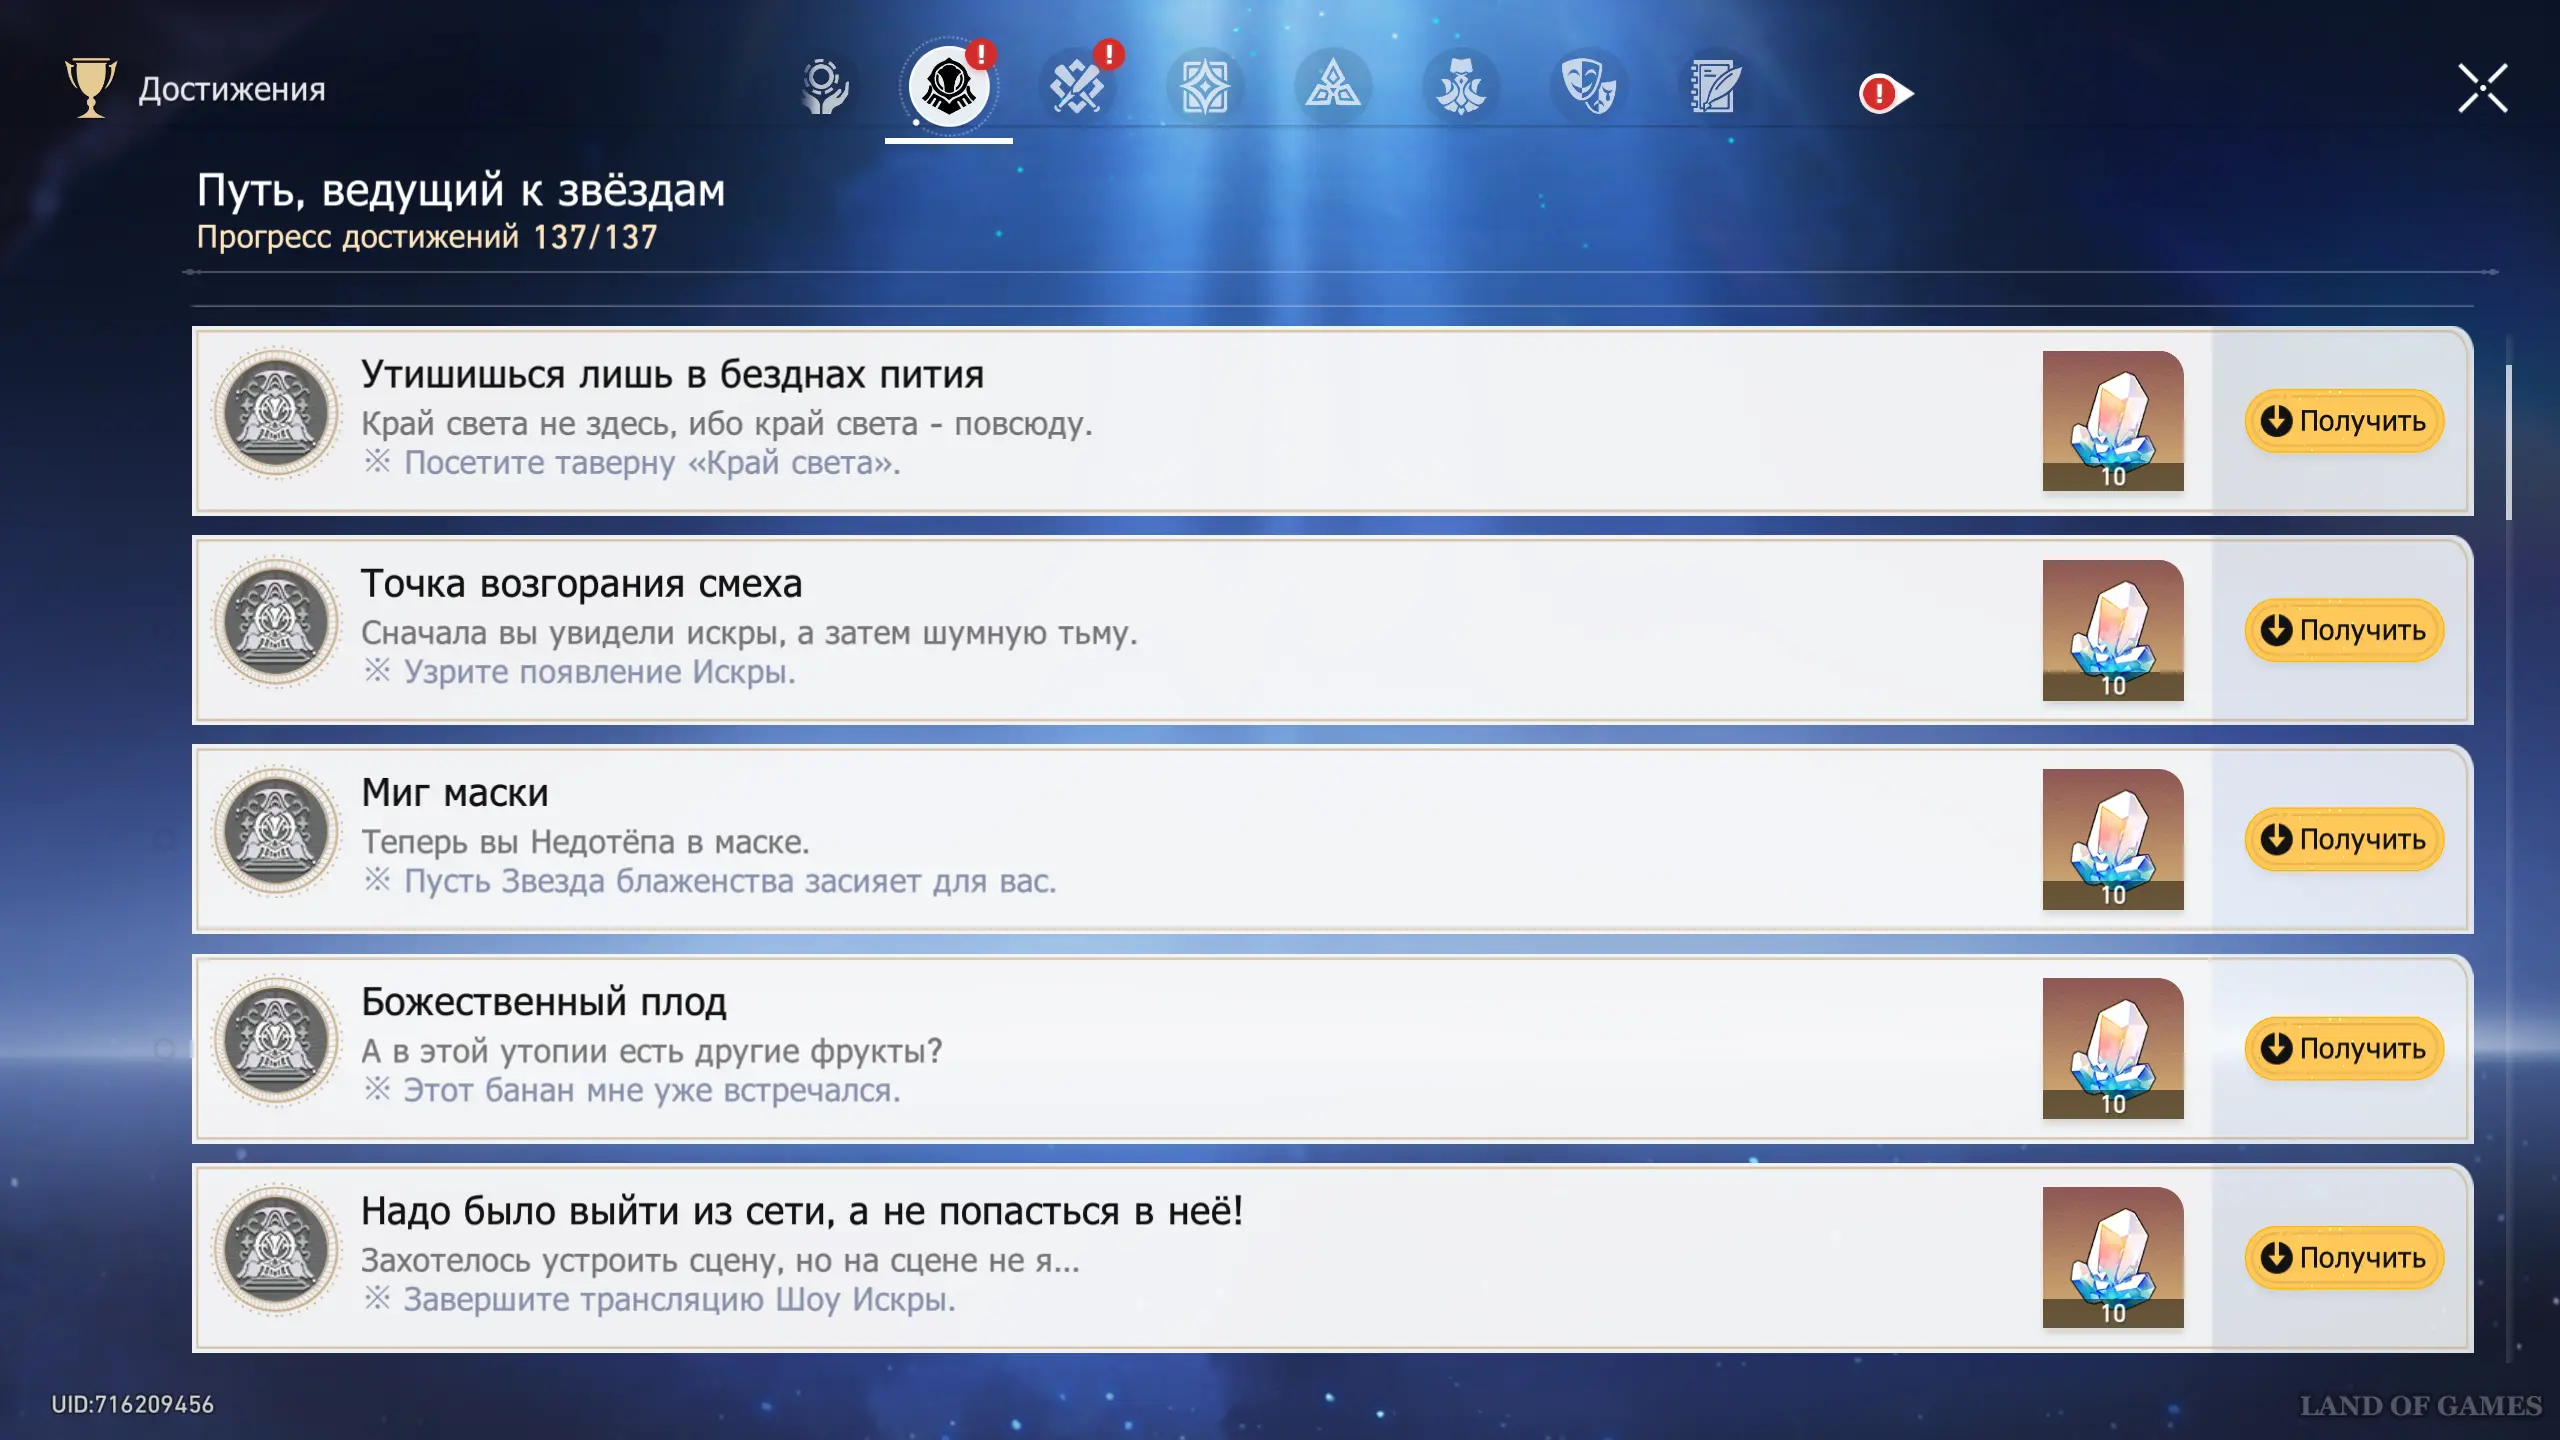
Task: Claim reward for 'Утишишься лишь в безднах пития'
Action: (x=2343, y=421)
